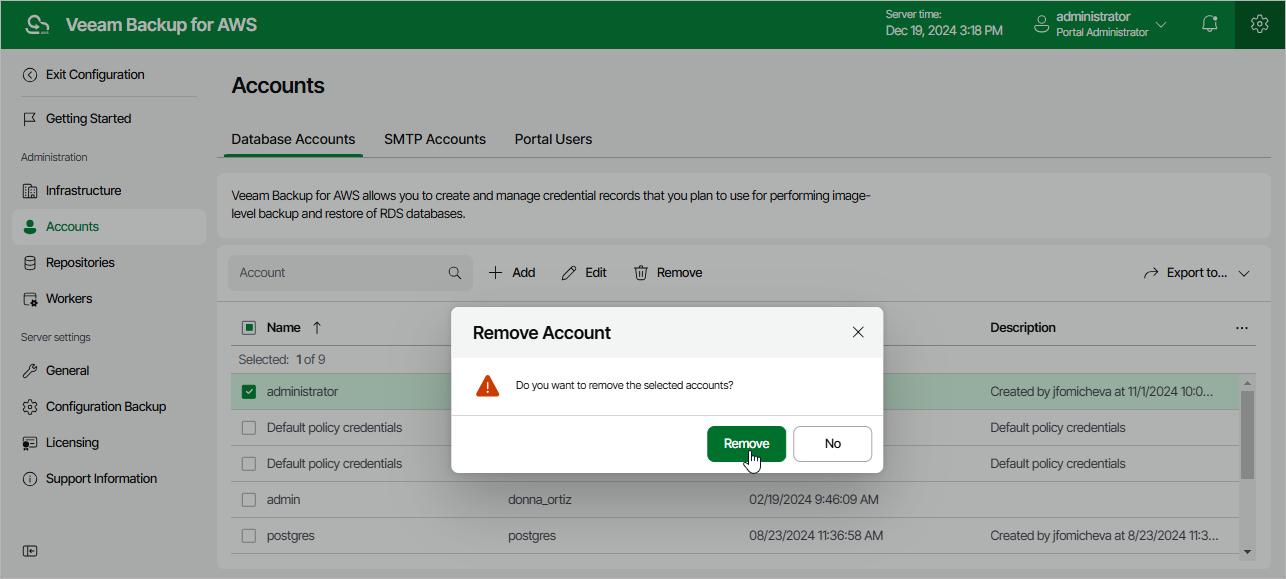
Task: Confirm removal with the Remove button
Action: [746, 444]
